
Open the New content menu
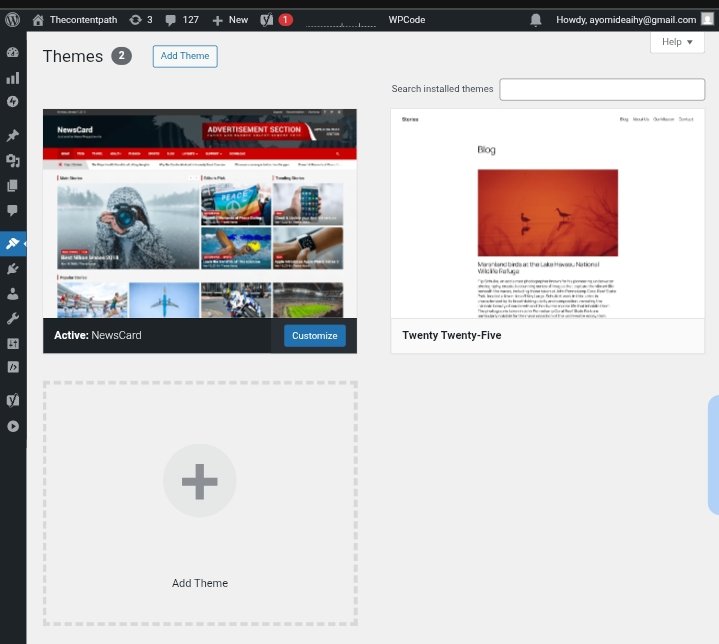click(230, 19)
